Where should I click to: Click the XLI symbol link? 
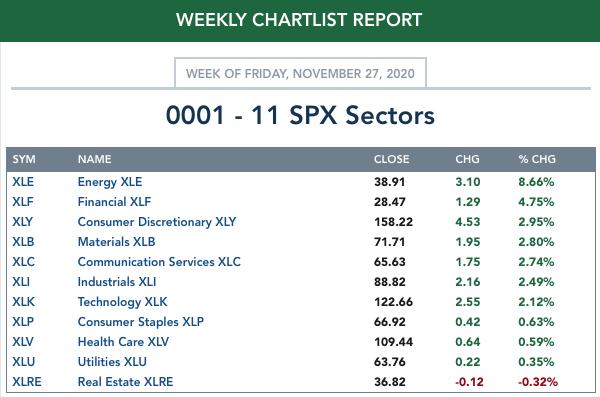click(x=21, y=282)
